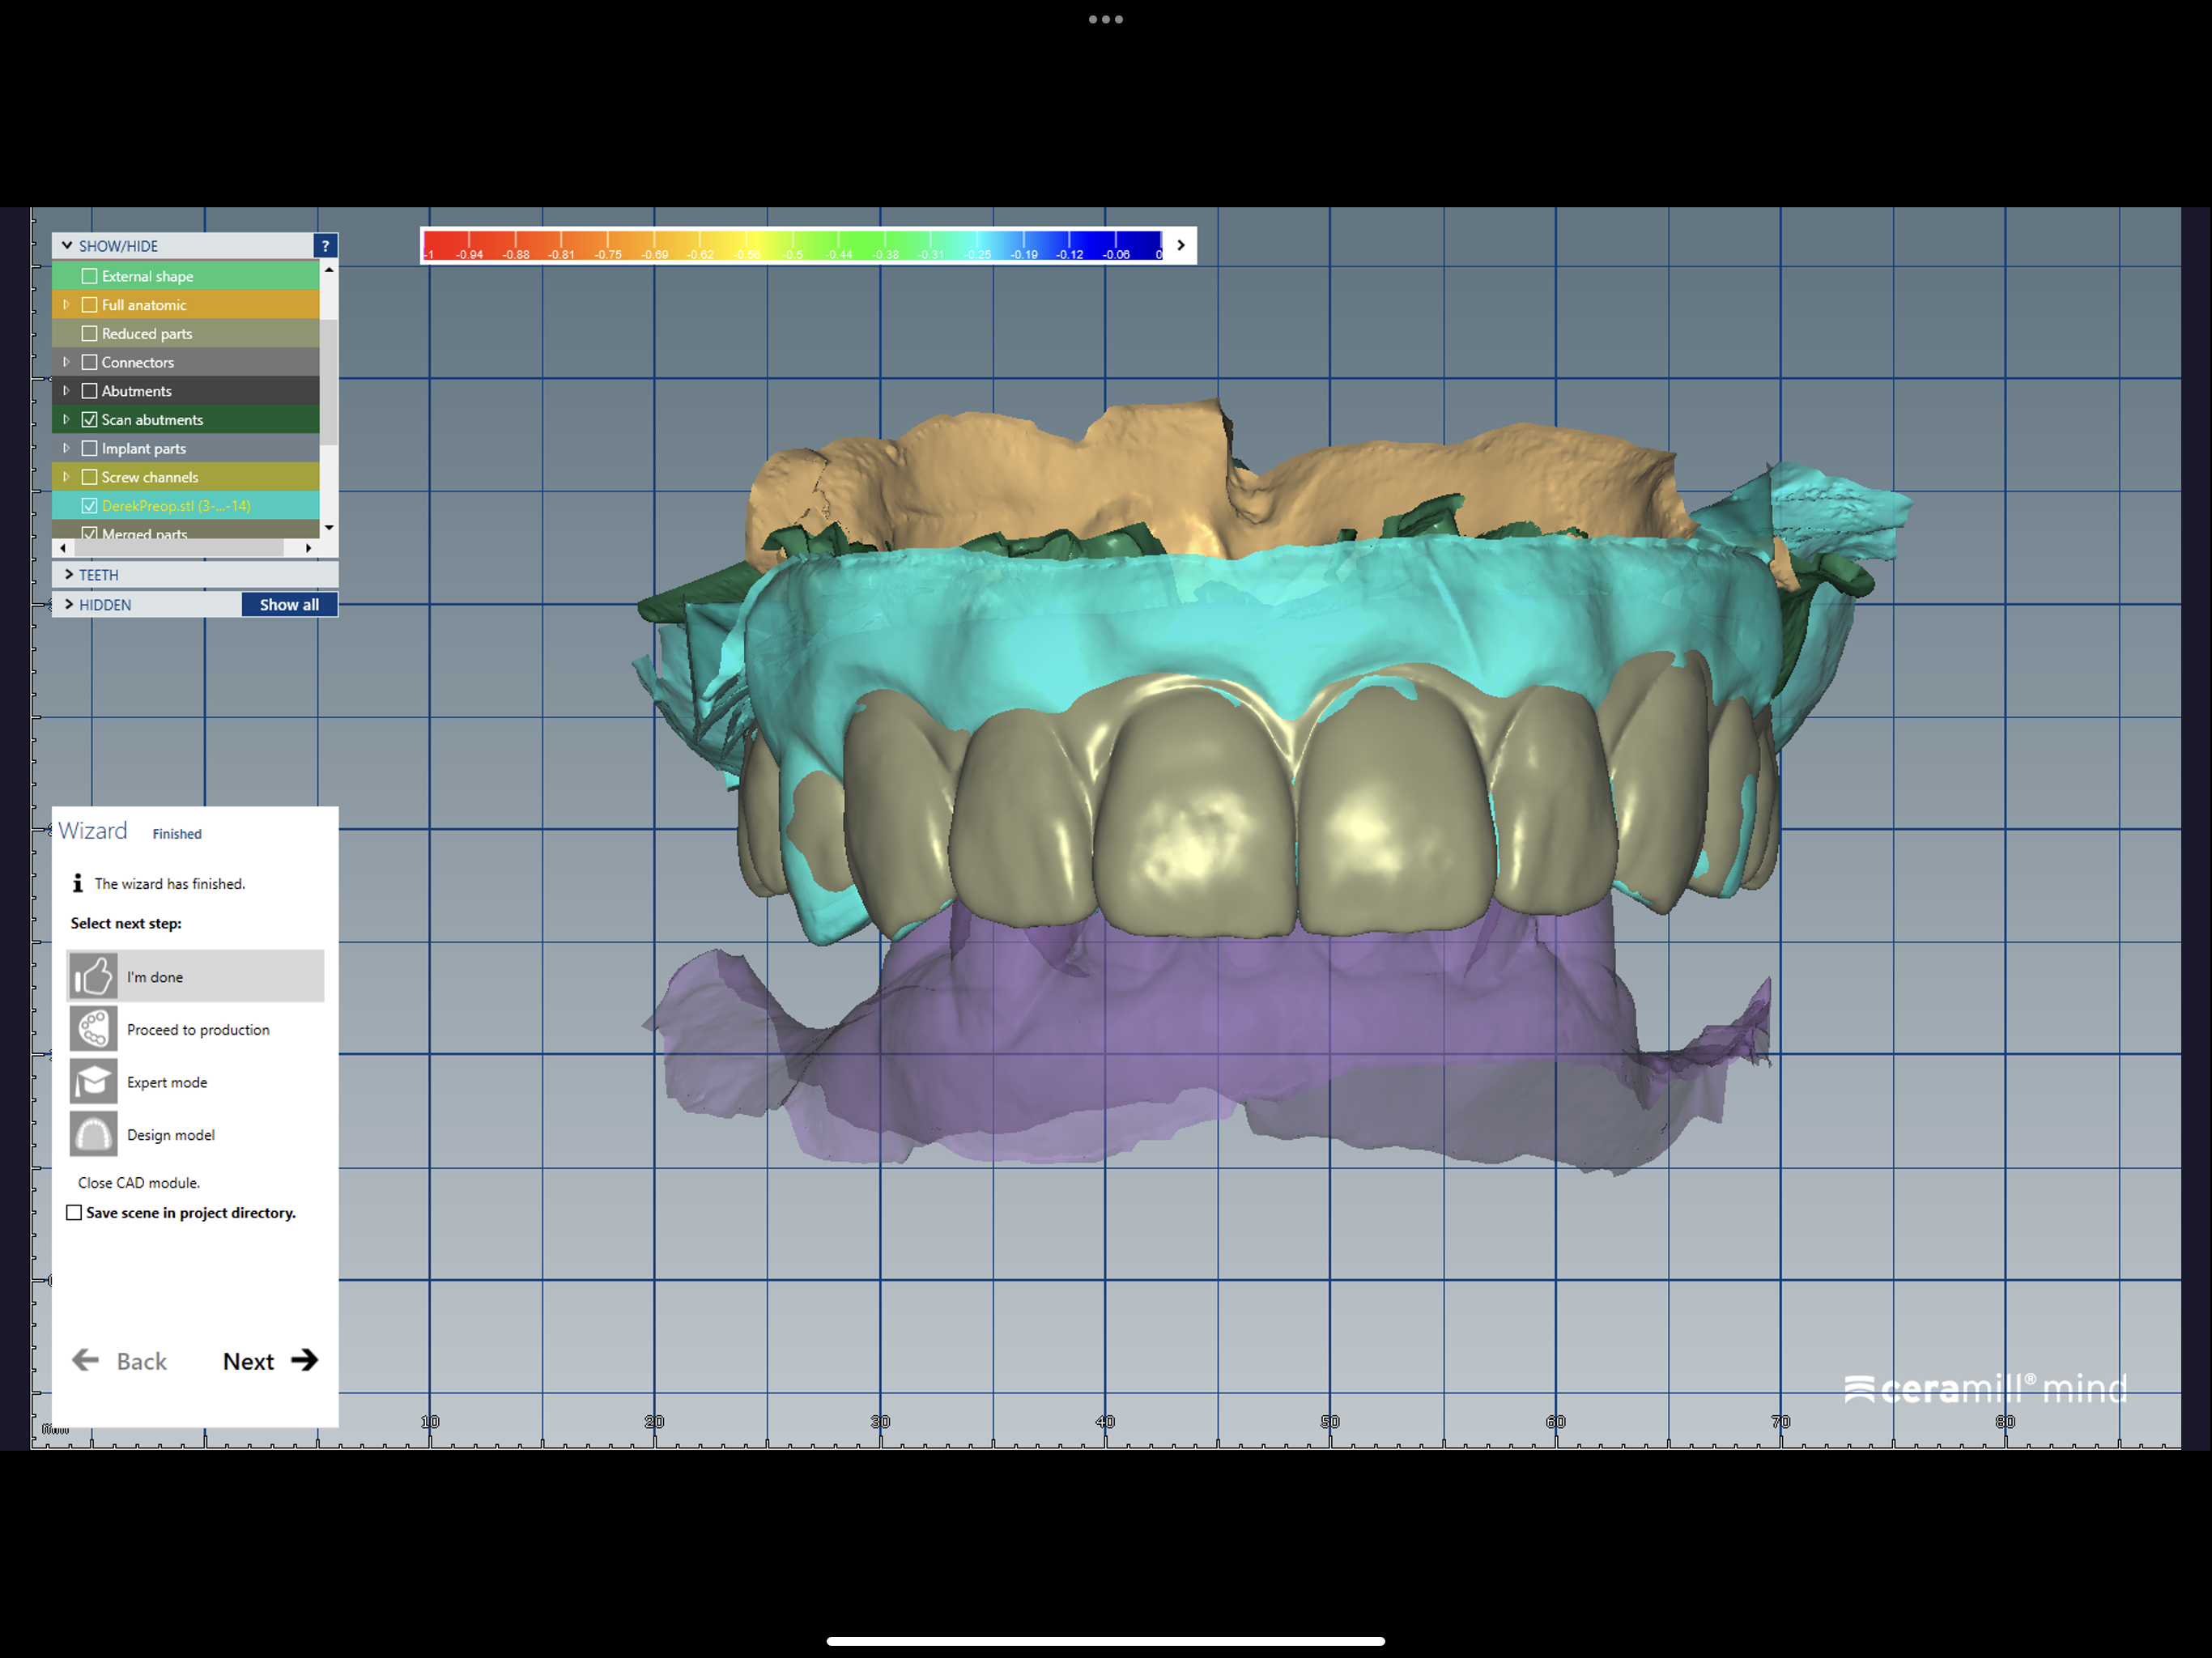Expand the HIDDEN section
This screenshot has width=2212, height=1658.
69,604
